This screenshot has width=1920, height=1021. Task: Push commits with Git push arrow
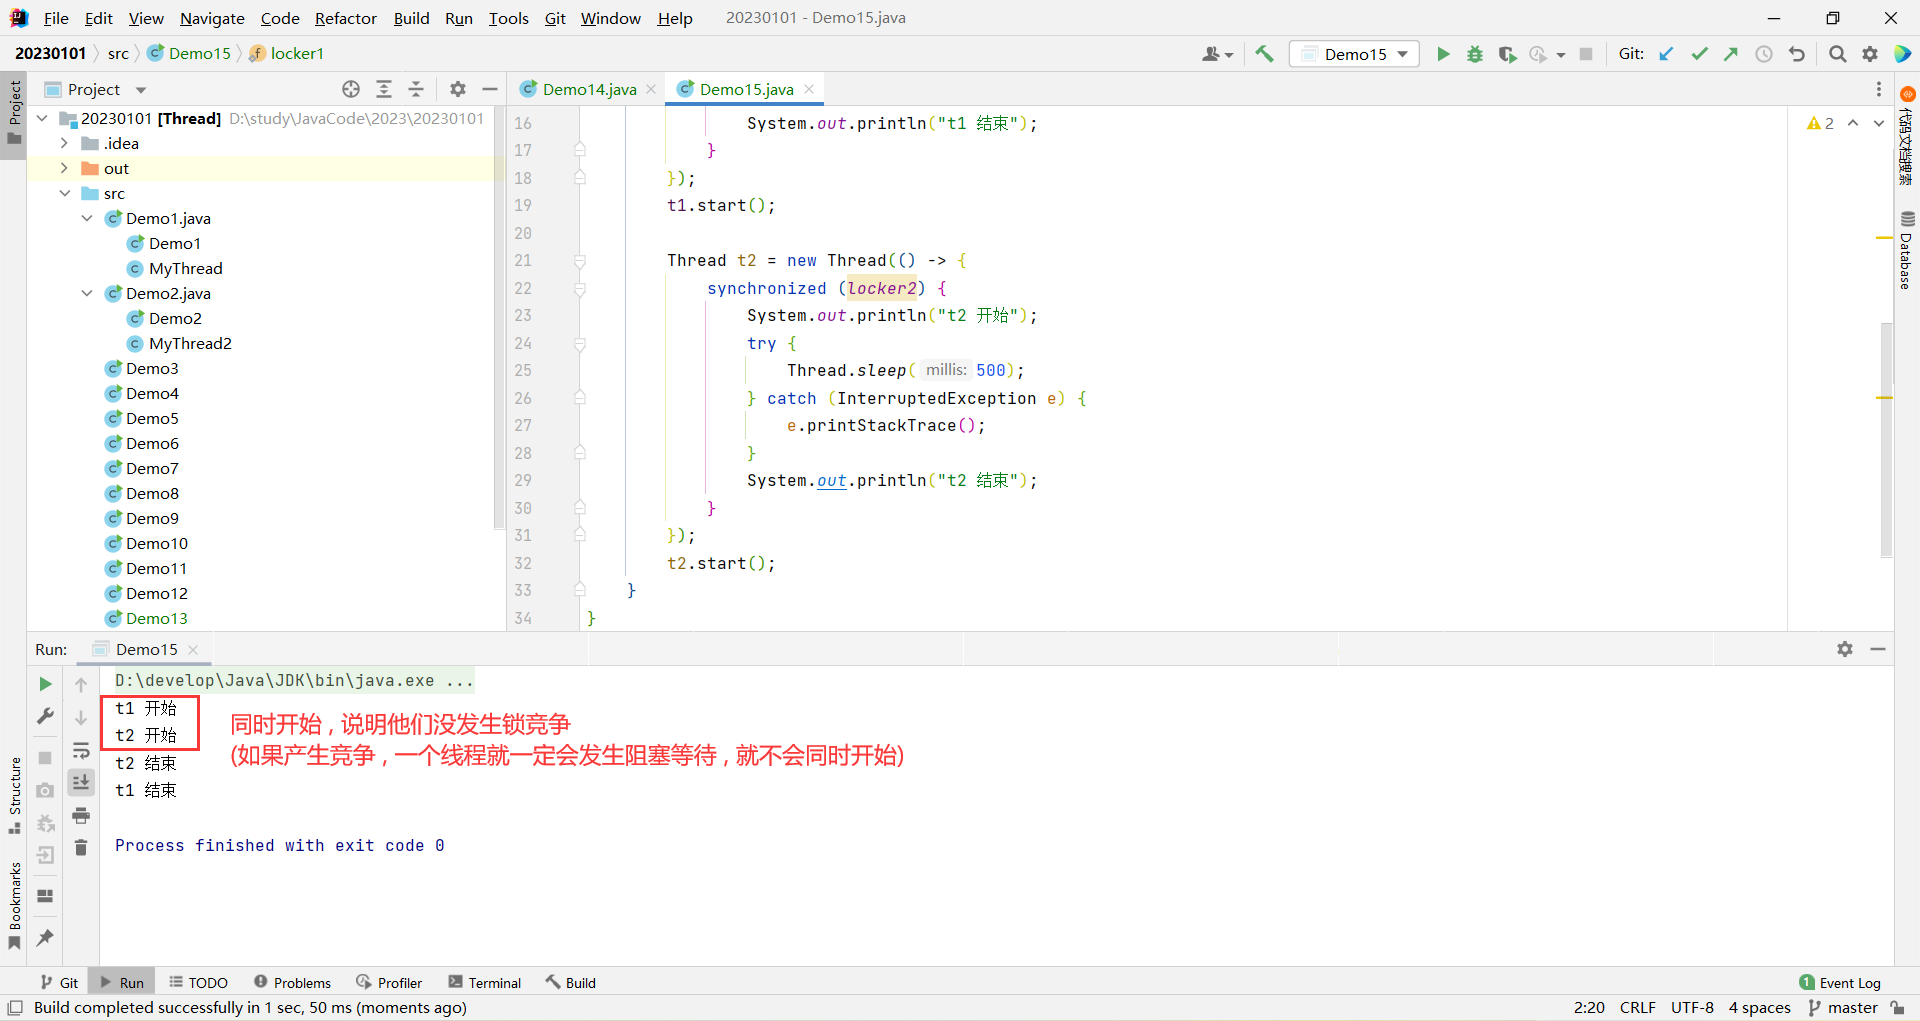1731,54
